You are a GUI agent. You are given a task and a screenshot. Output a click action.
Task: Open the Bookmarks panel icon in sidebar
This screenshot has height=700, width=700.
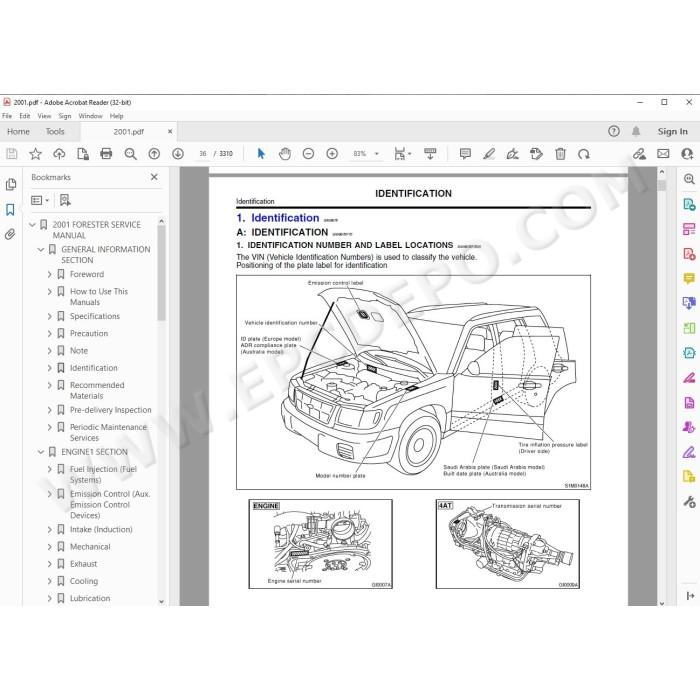pos(10,210)
